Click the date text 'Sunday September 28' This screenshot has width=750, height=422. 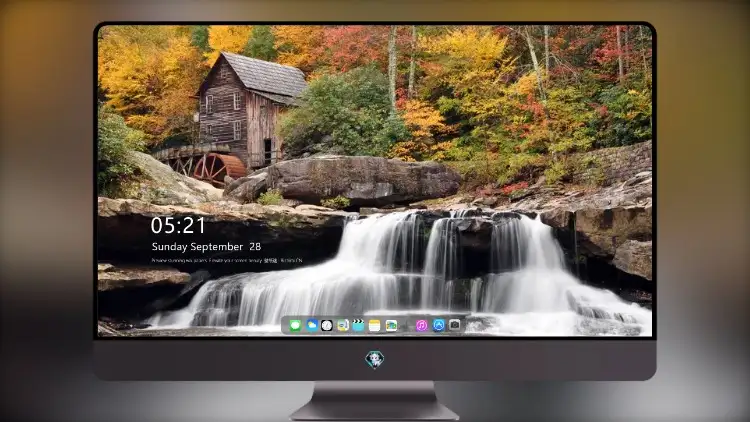206,246
